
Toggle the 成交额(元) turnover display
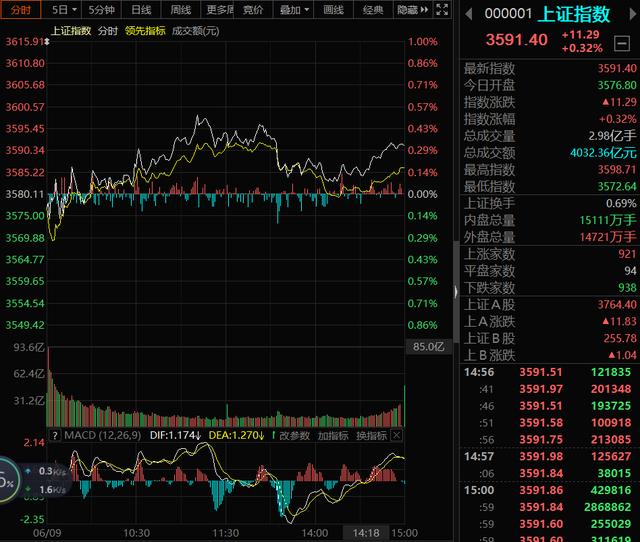click(x=196, y=31)
